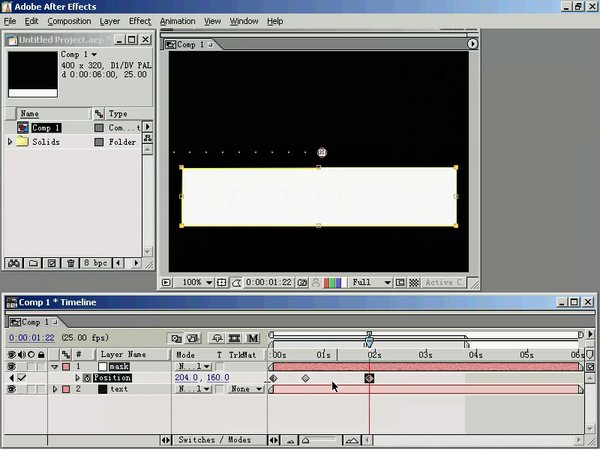Open the mask layer blending Mode dropdown
The image size is (600, 450).
[194, 367]
